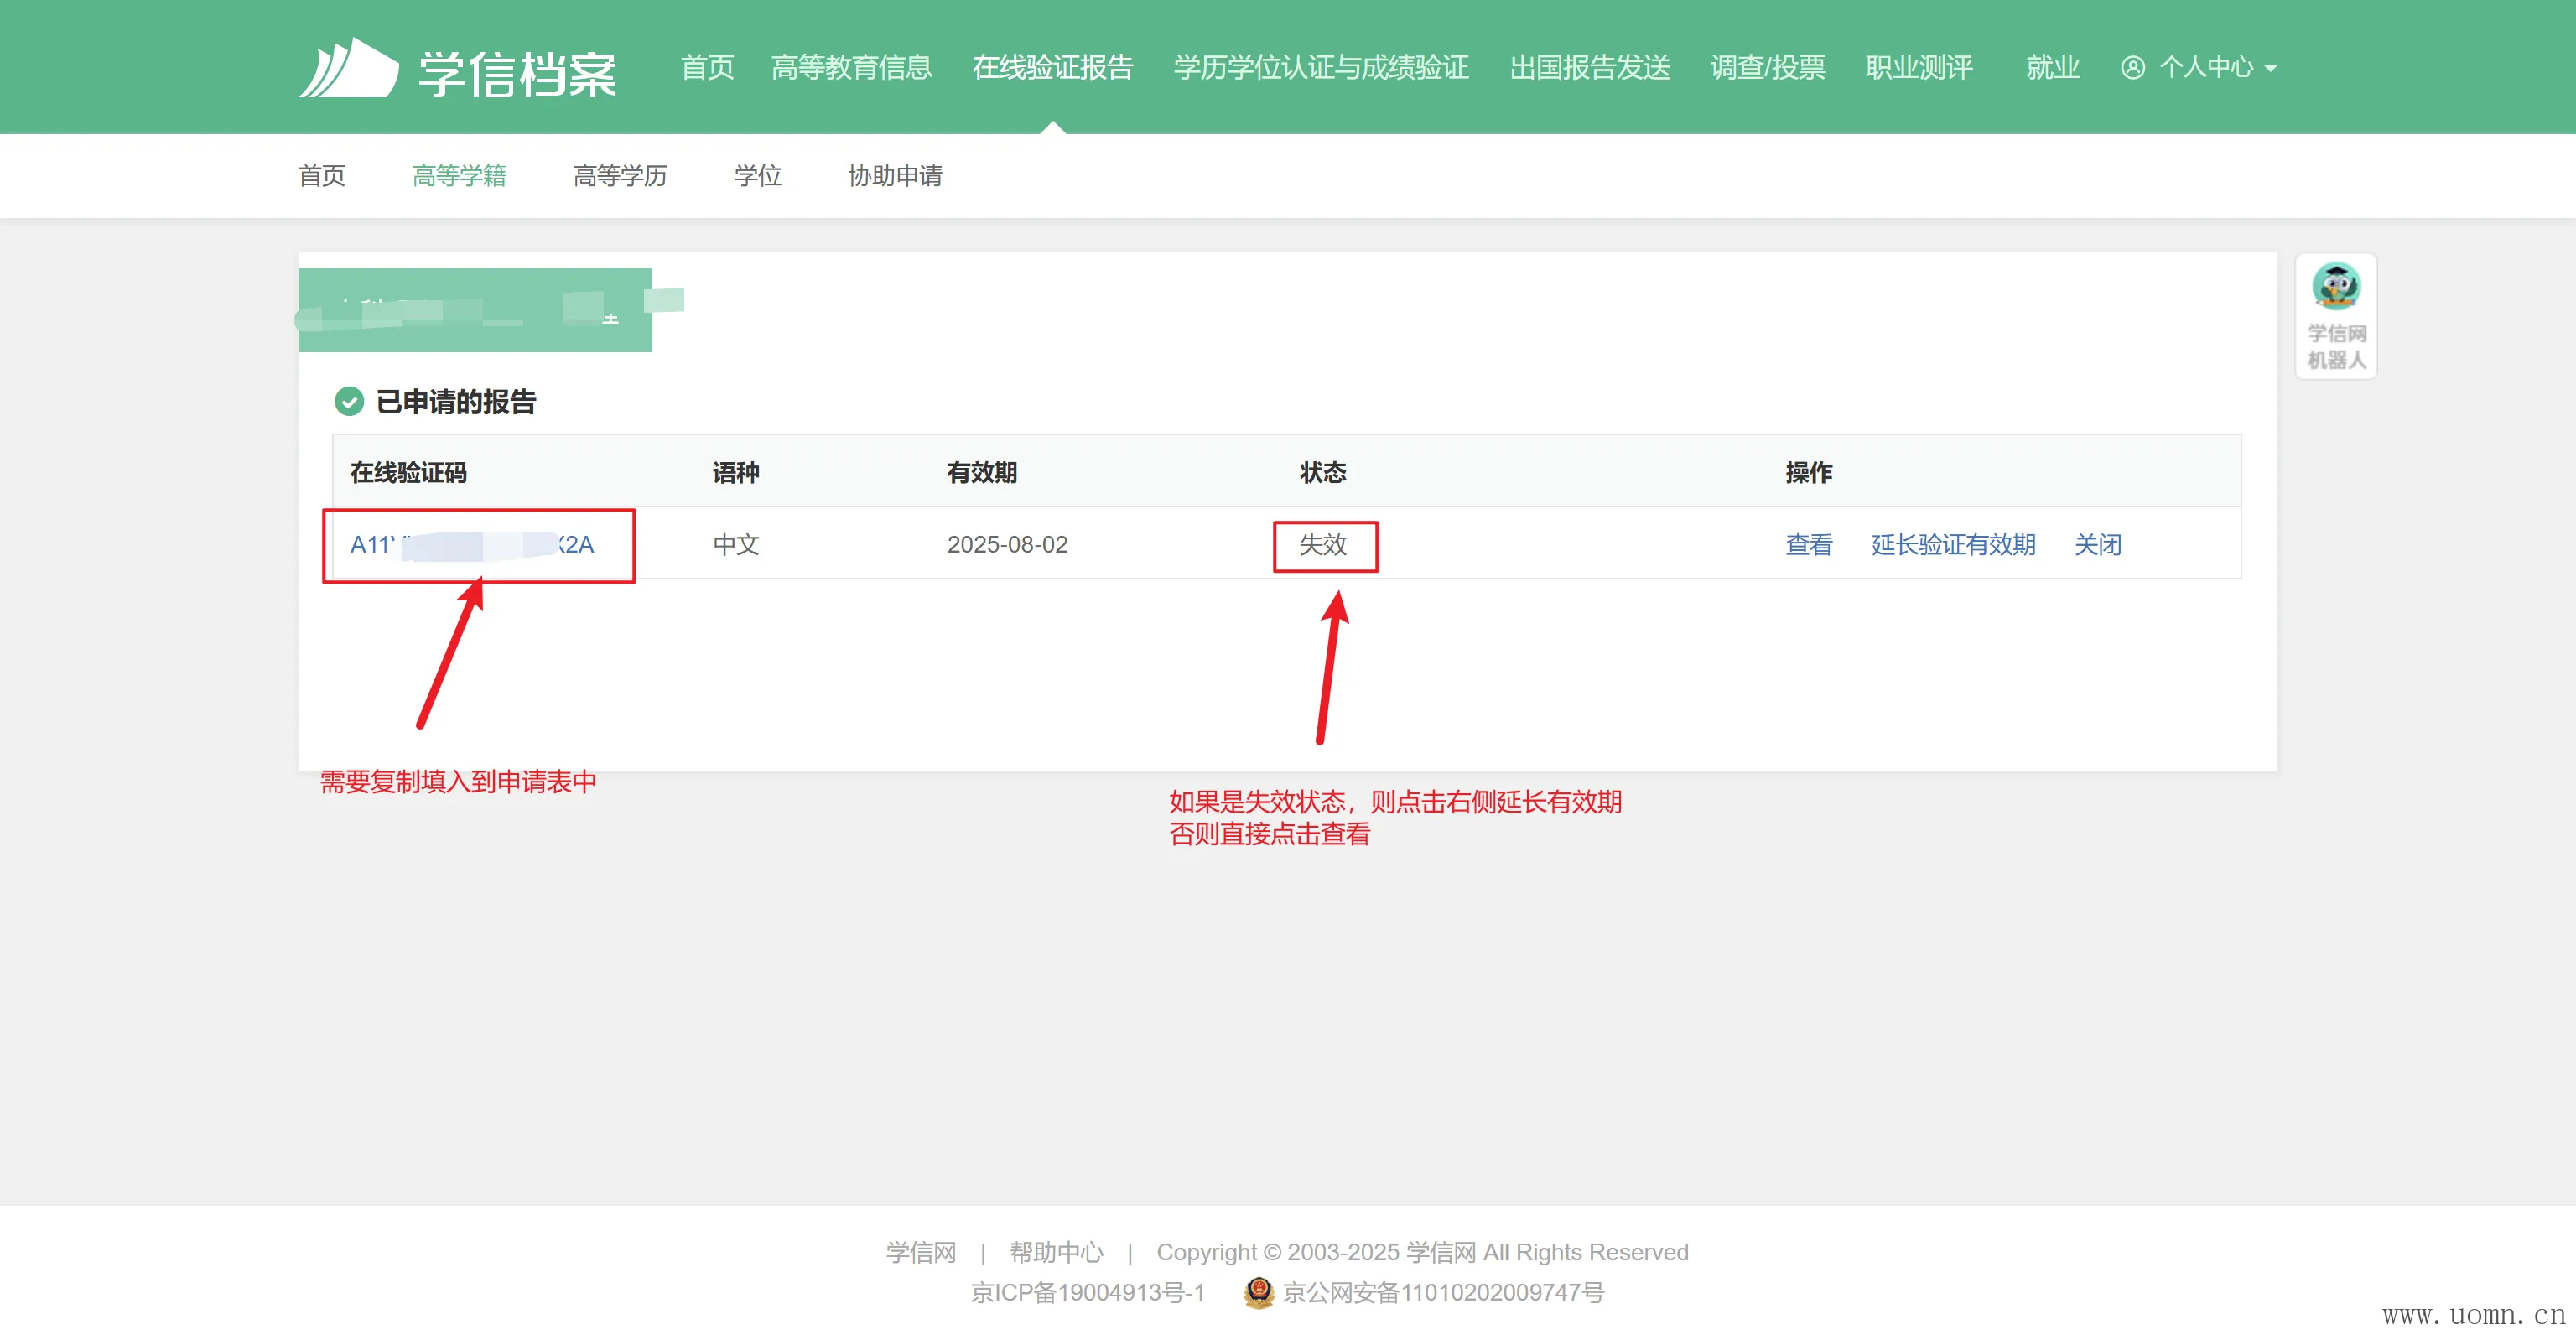Click the 个人中心 user avatar icon
This screenshot has width=2576, height=1340.
click(2132, 67)
